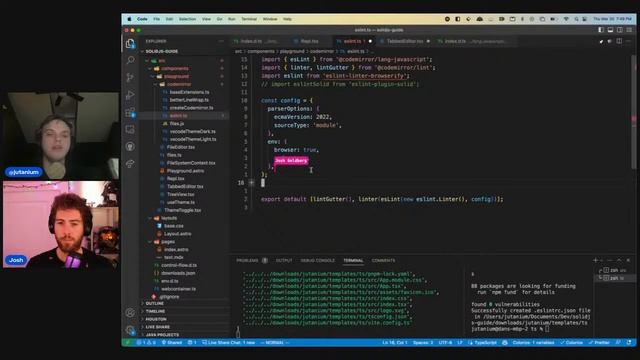
Task: Click the remote indicator in status bar
Action: 127,342
